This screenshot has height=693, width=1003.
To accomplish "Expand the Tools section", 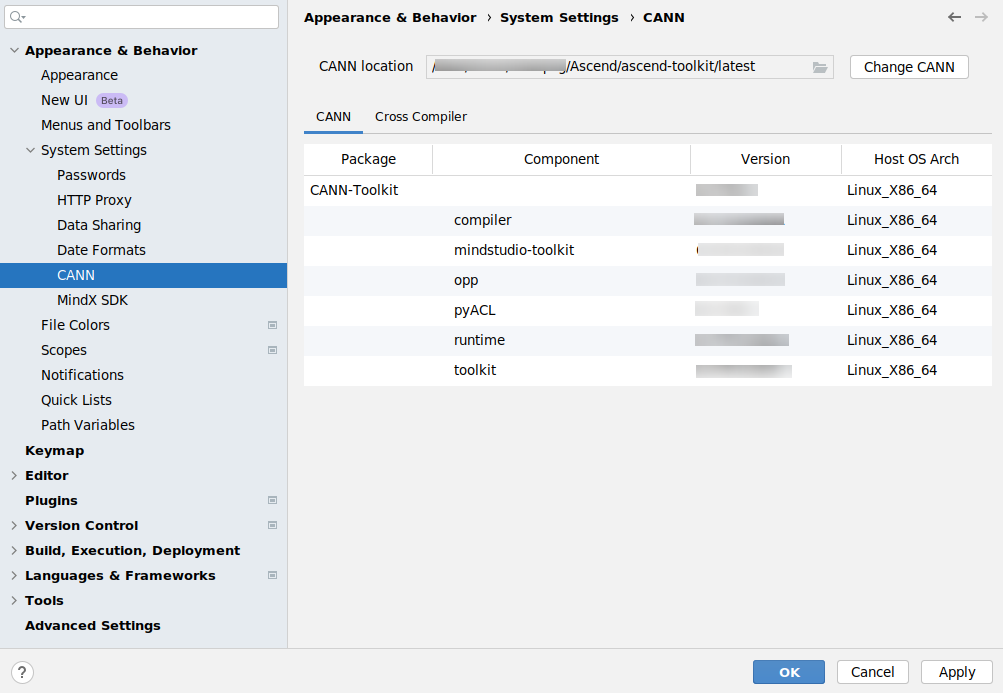I will (x=14, y=600).
